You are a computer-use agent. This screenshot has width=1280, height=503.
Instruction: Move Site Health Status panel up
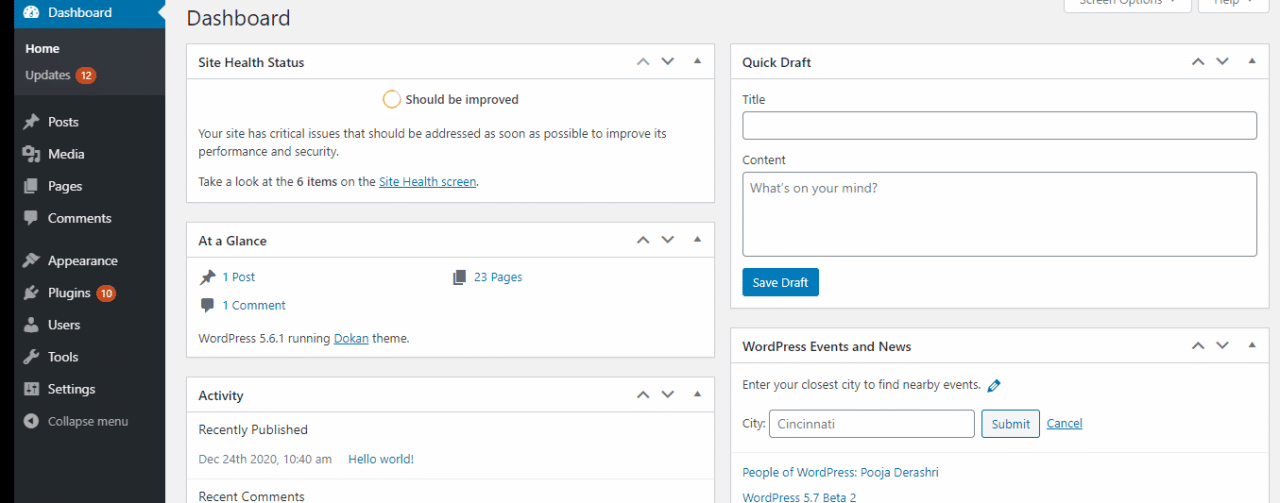pyautogui.click(x=644, y=61)
